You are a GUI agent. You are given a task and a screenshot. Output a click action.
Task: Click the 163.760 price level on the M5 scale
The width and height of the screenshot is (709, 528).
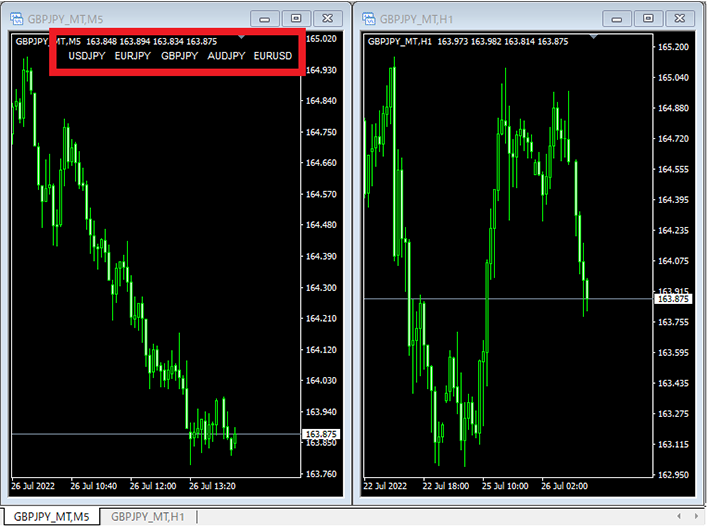tap(321, 474)
